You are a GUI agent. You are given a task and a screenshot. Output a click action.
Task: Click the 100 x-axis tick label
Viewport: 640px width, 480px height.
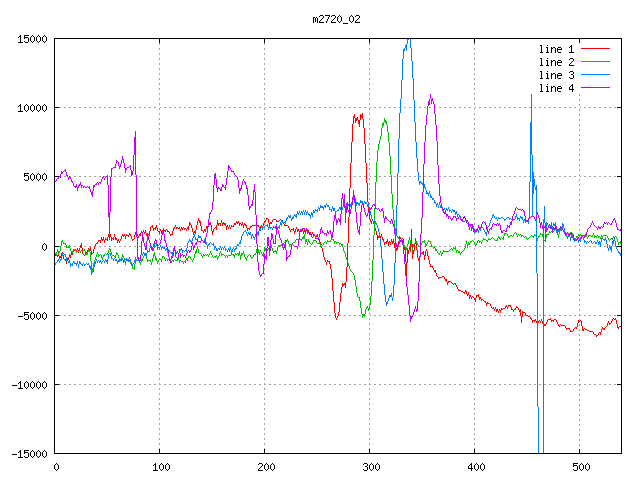(x=160, y=467)
